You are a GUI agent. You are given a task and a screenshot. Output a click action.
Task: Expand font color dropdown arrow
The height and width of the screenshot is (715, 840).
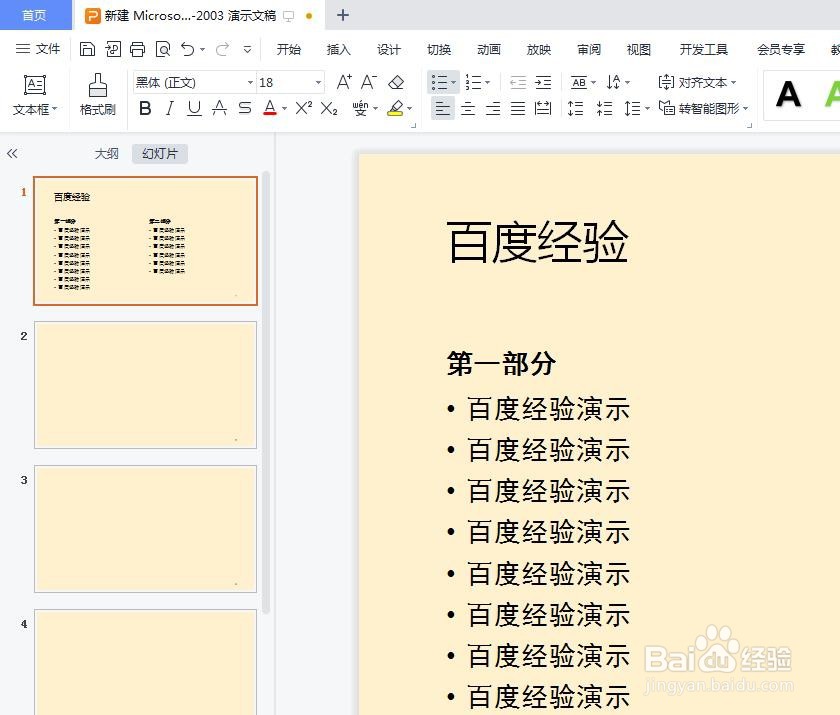[x=284, y=109]
